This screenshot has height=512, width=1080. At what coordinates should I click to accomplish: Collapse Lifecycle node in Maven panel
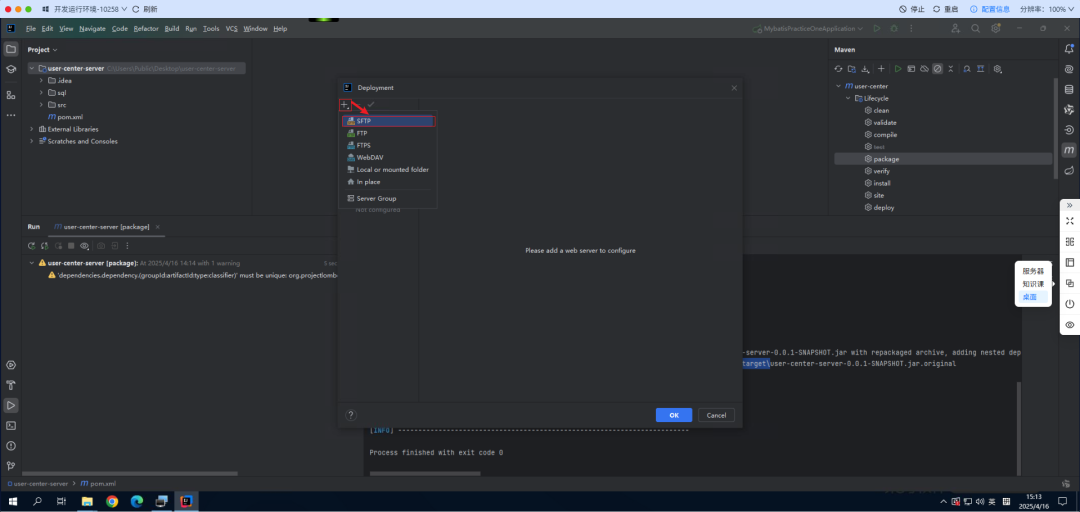tap(849, 99)
